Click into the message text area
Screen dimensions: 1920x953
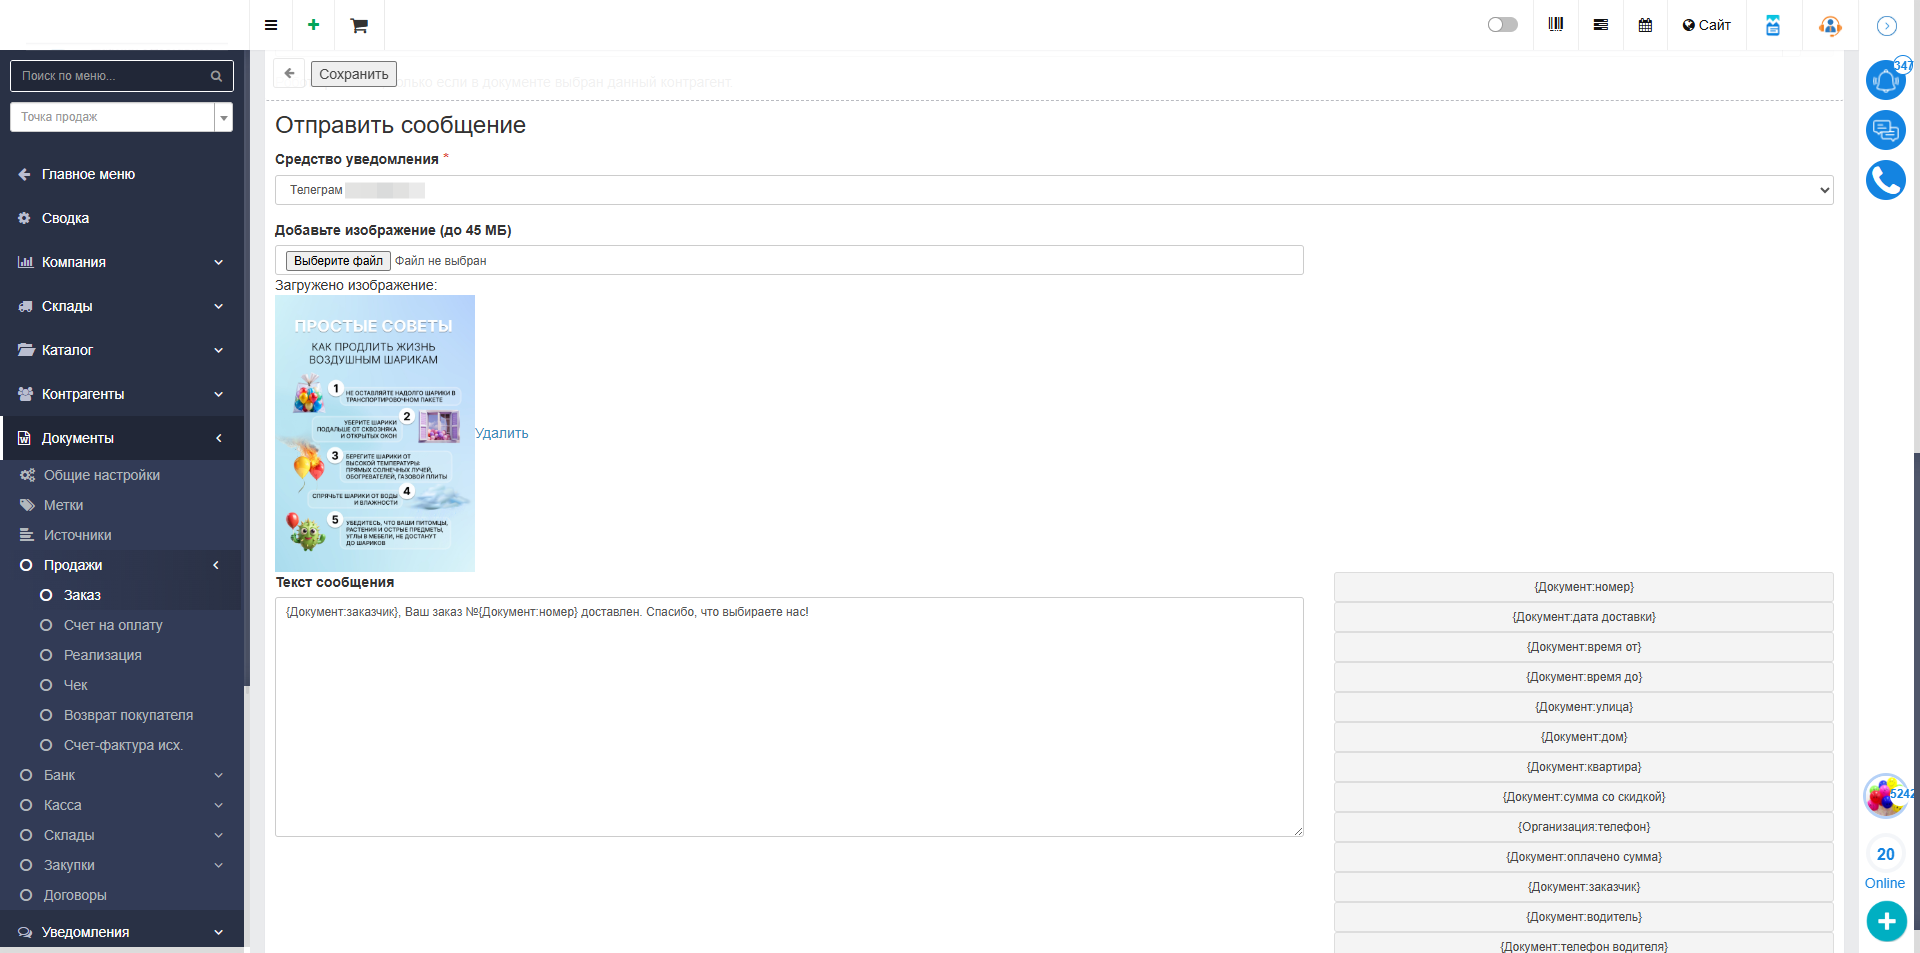click(789, 716)
